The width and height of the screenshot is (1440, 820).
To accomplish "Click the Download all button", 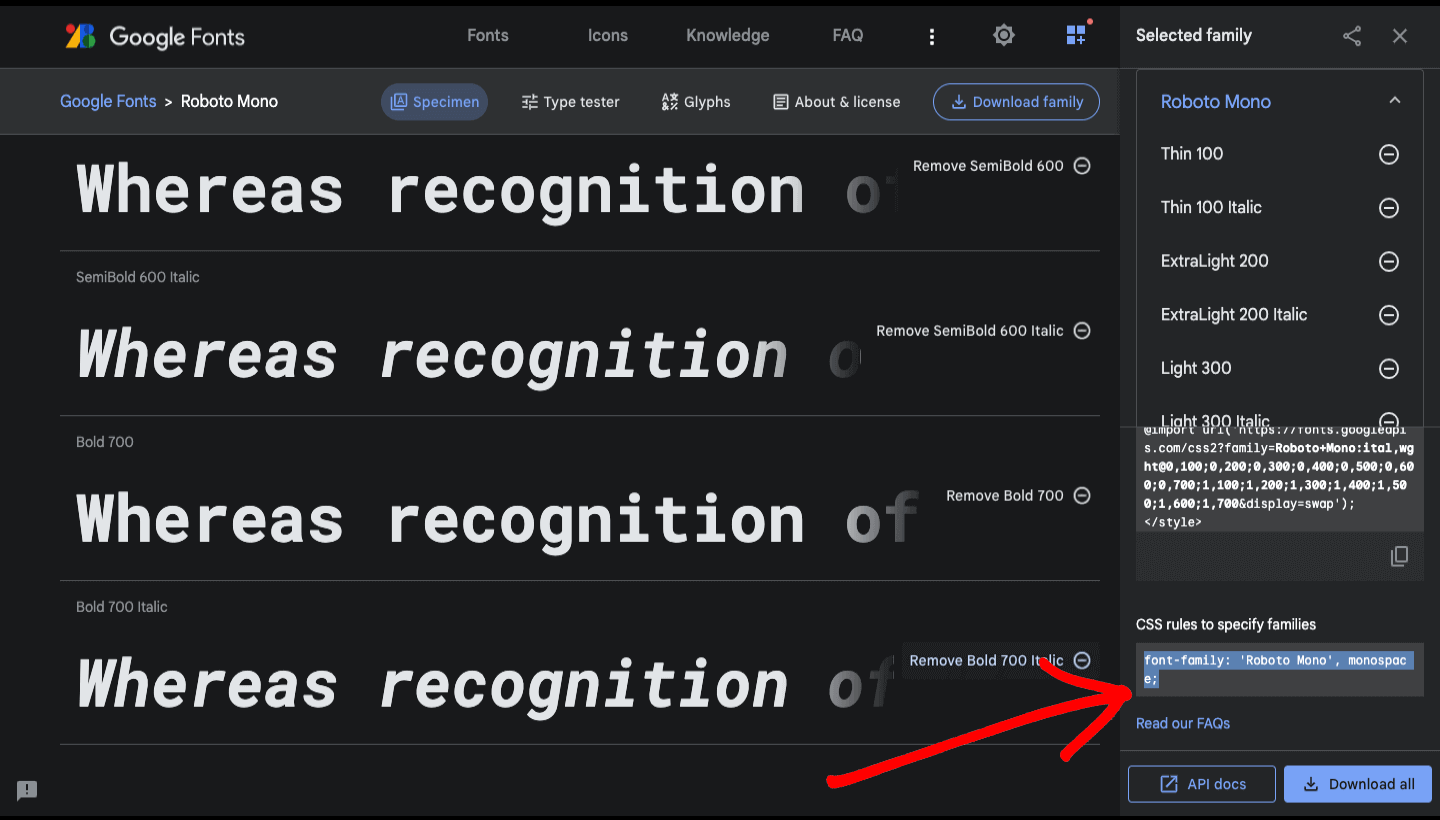I will (1358, 784).
